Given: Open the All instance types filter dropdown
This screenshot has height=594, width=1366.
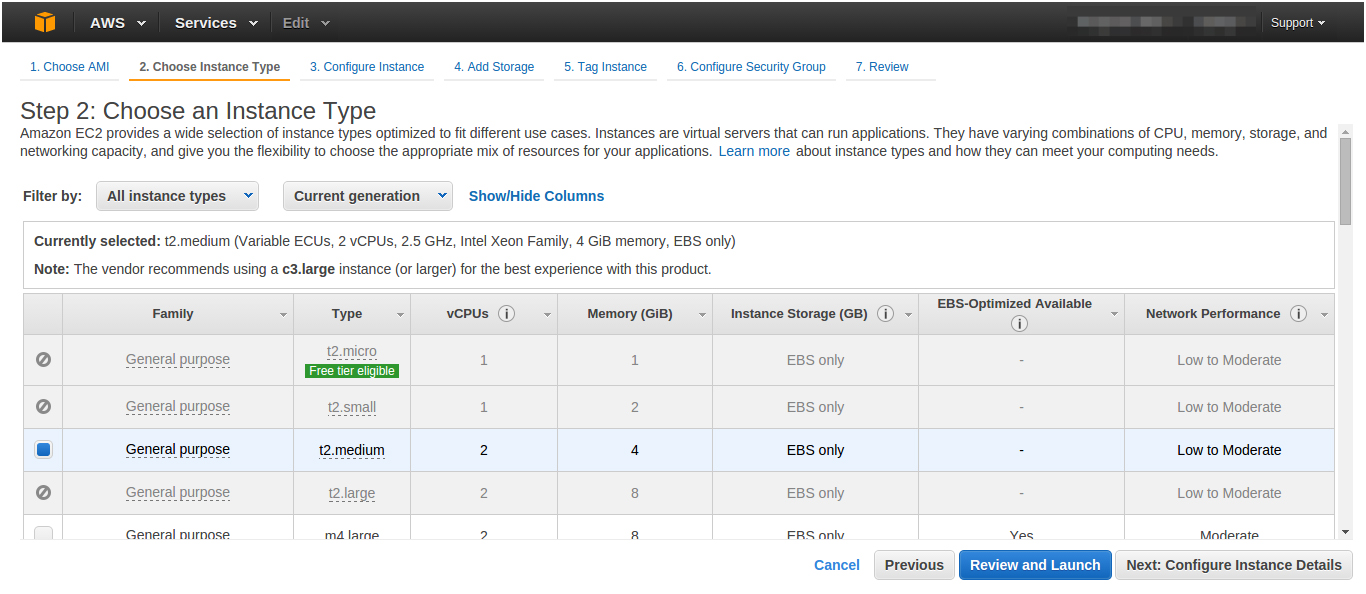Looking at the screenshot, I should pyautogui.click(x=177, y=196).
